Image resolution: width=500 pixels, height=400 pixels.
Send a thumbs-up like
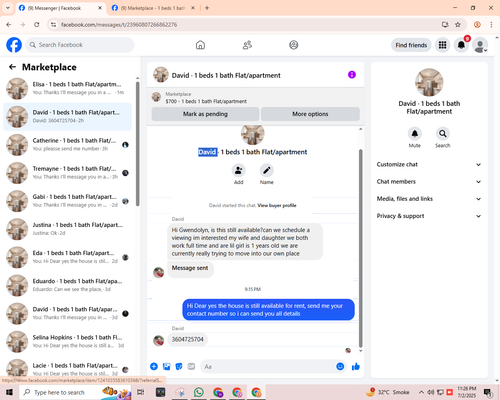click(356, 367)
